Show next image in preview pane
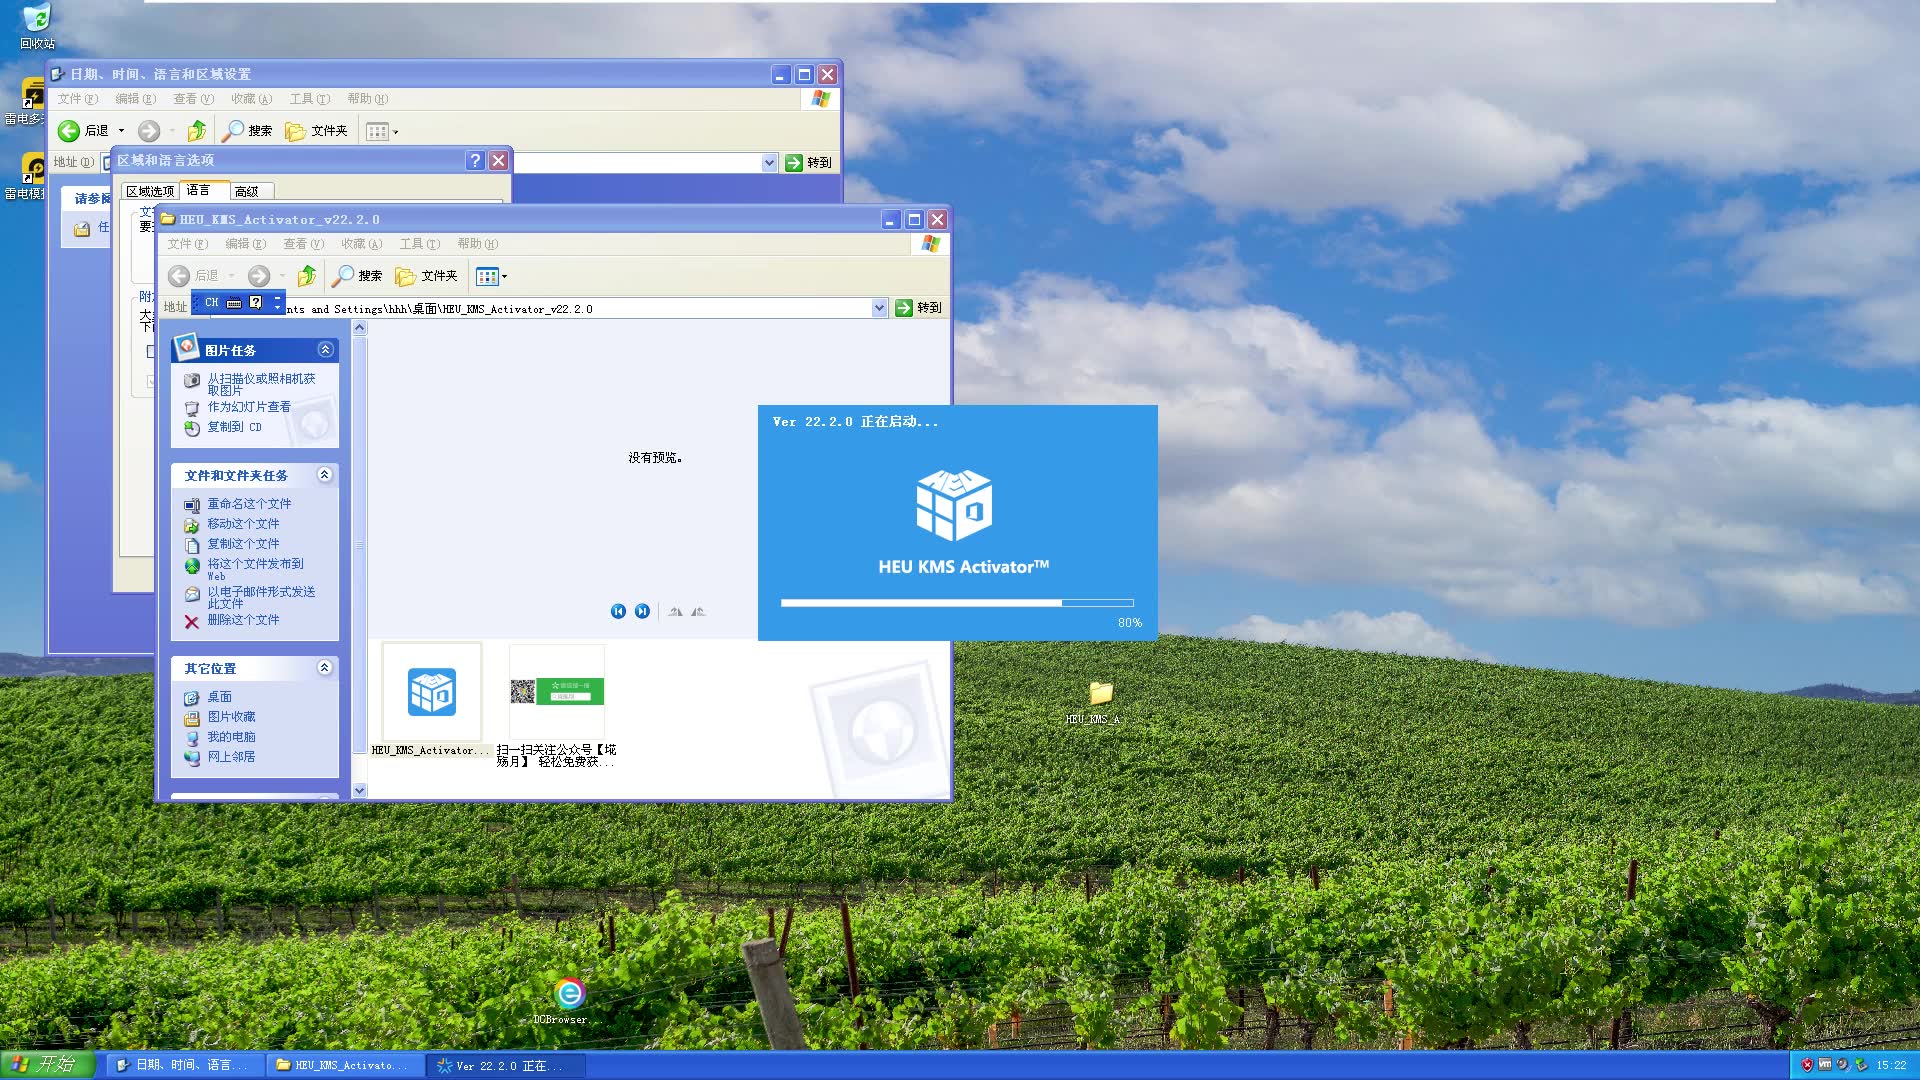The image size is (1920, 1080). (642, 611)
